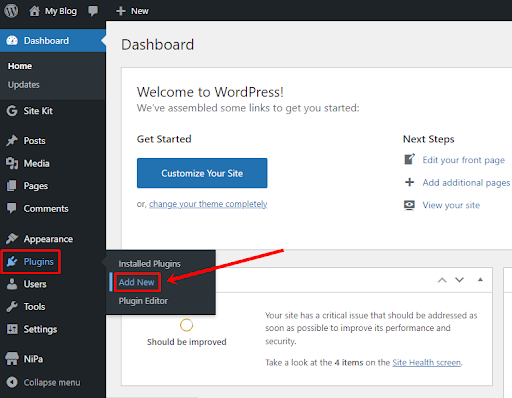Click the Pages icon in sidebar
512x398 pixels.
[12, 186]
